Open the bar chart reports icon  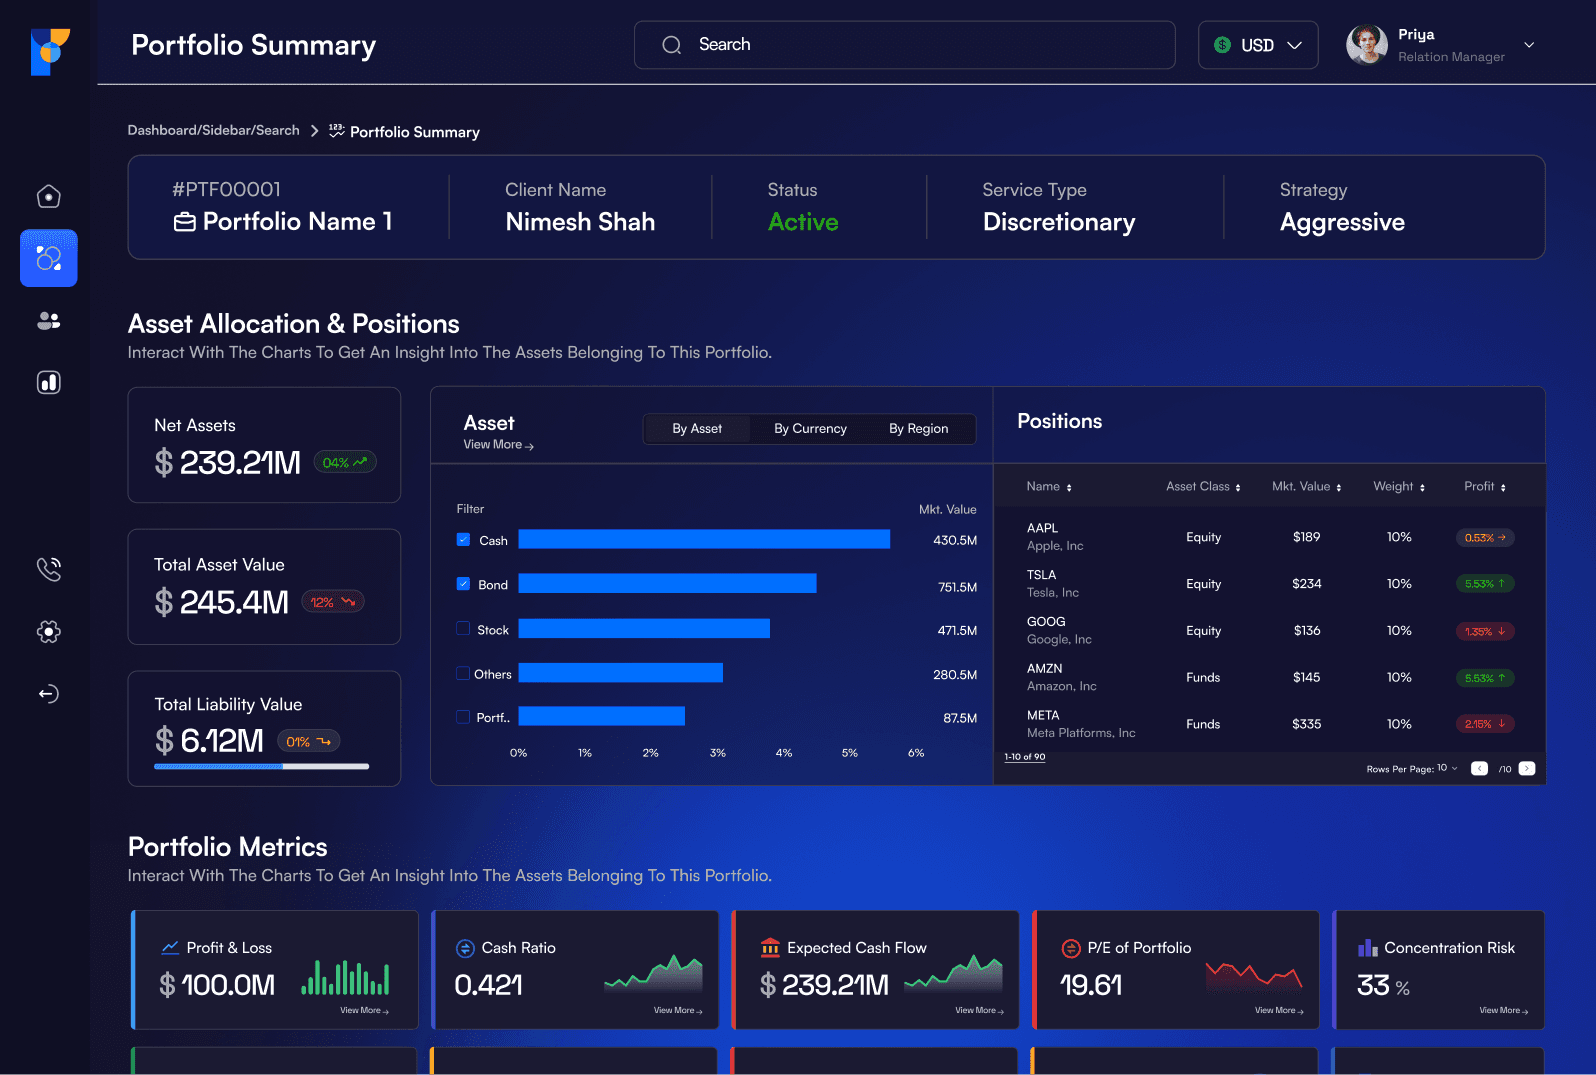pos(48,382)
